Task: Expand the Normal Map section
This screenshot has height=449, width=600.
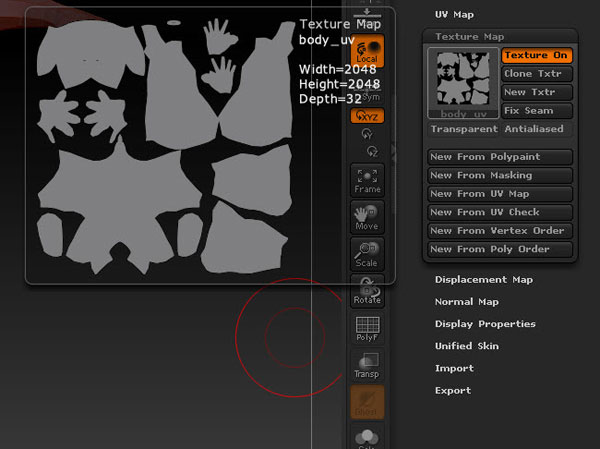Action: [466, 302]
